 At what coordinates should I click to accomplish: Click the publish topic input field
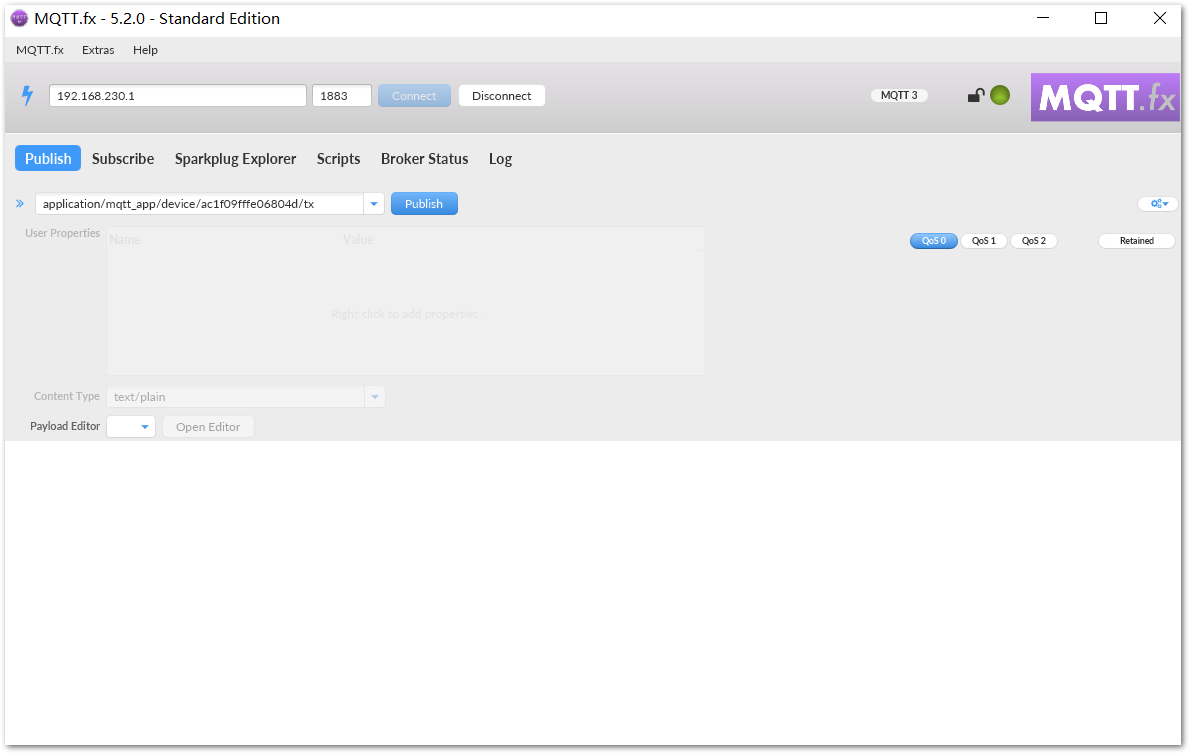click(x=200, y=204)
